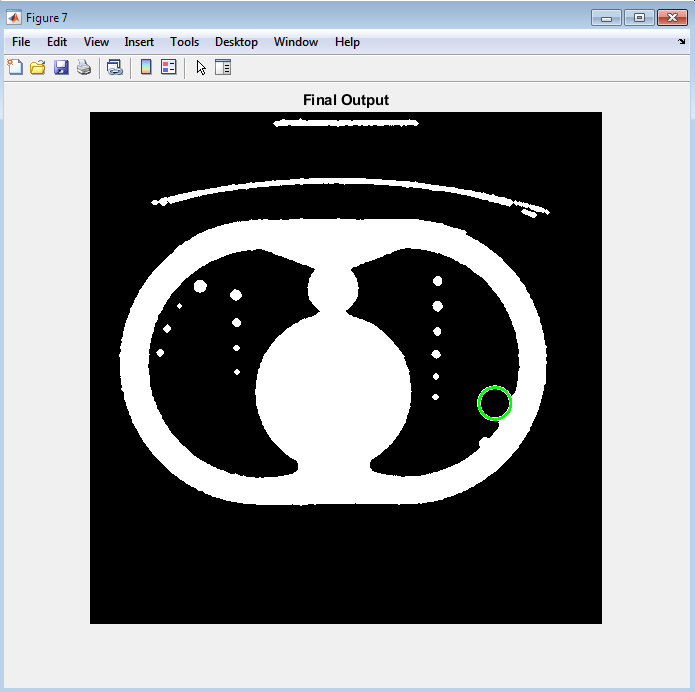This screenshot has width=695, height=692.
Task: Save the figure using the floppy disk icon
Action: click(x=61, y=68)
